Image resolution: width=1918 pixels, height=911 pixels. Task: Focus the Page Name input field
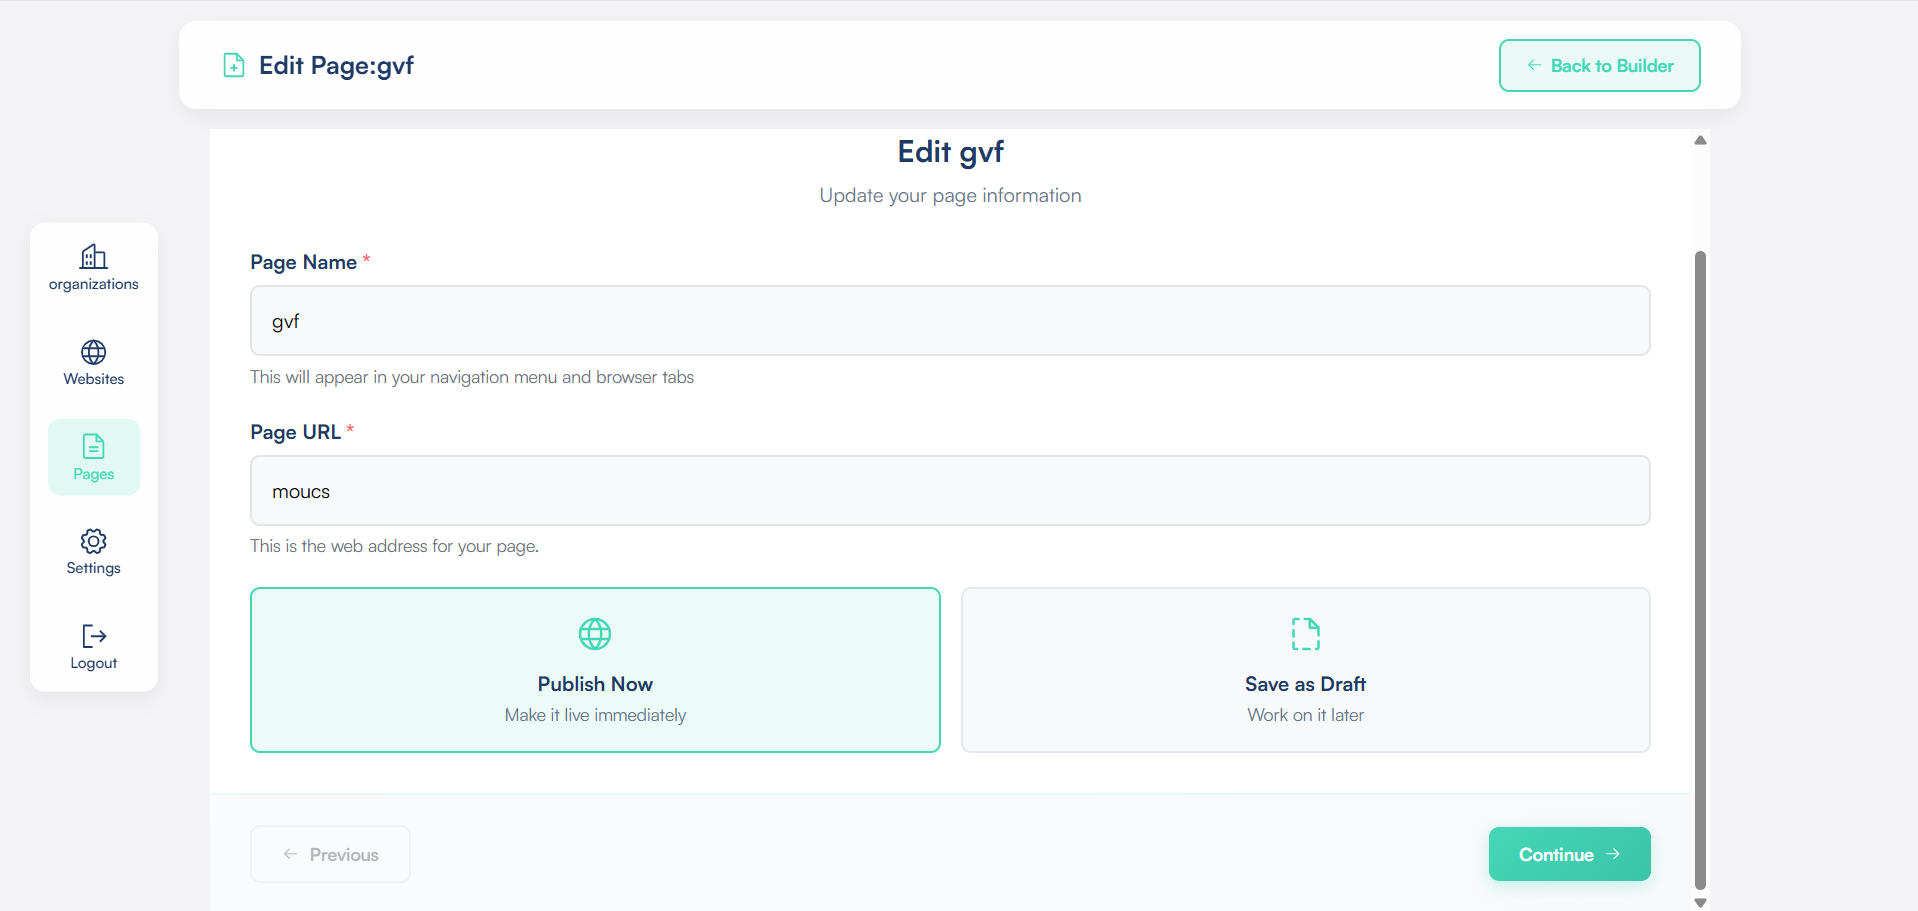[949, 321]
